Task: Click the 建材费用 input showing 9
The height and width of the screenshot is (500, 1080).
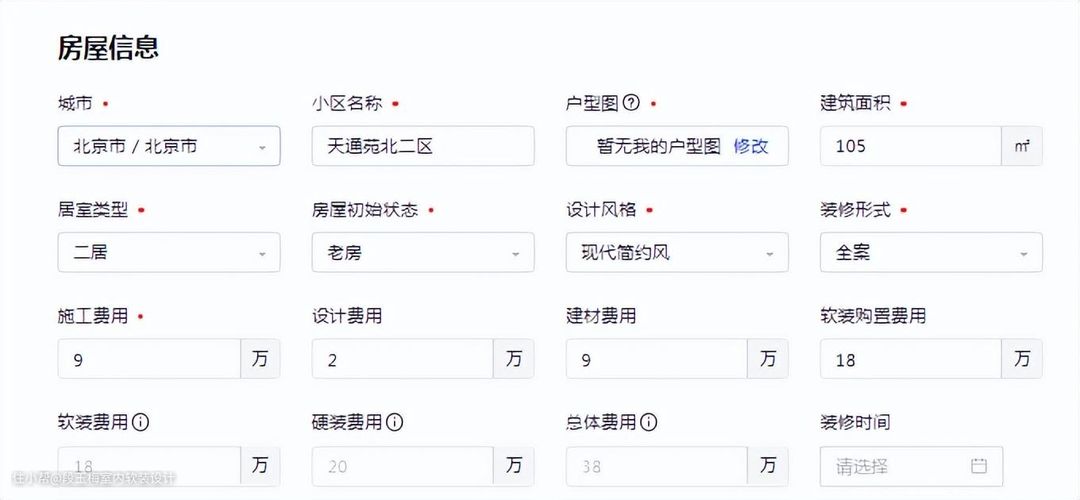Action: pyautogui.click(x=656, y=359)
